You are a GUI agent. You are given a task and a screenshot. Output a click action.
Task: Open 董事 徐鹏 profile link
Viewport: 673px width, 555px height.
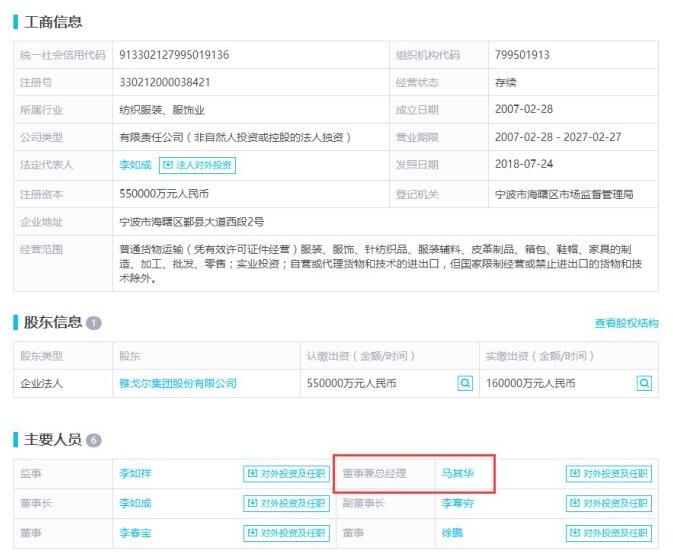449,533
